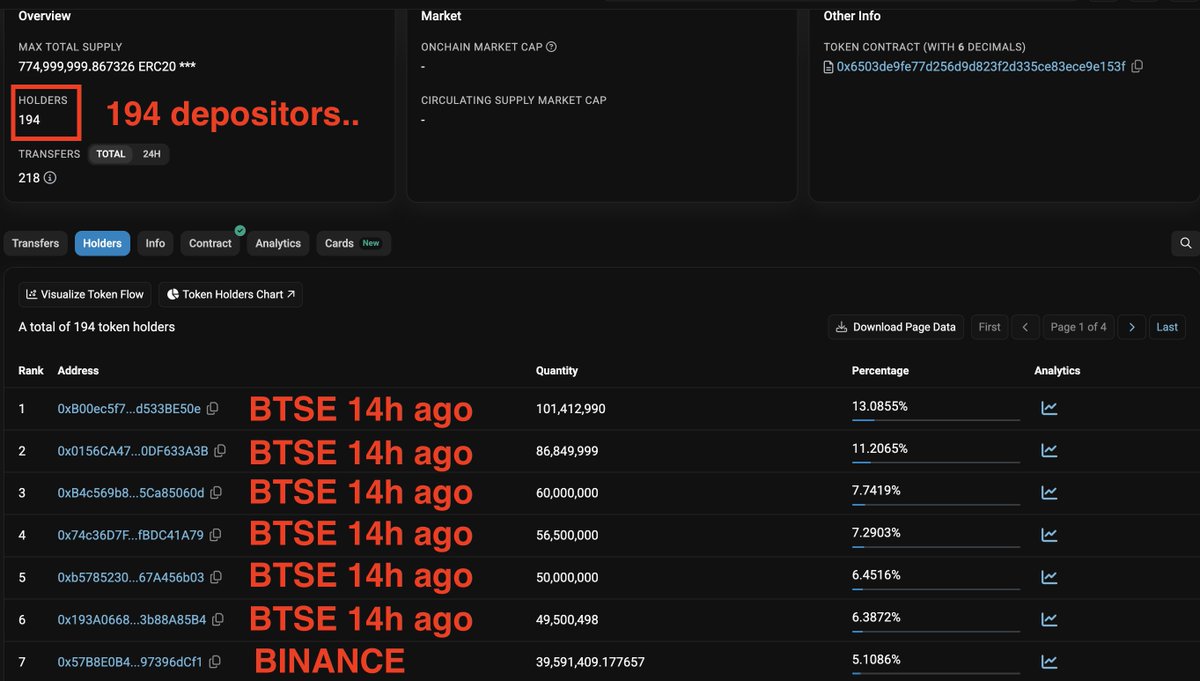Go to the next holders page
Image resolution: width=1200 pixels, height=681 pixels.
1131,327
